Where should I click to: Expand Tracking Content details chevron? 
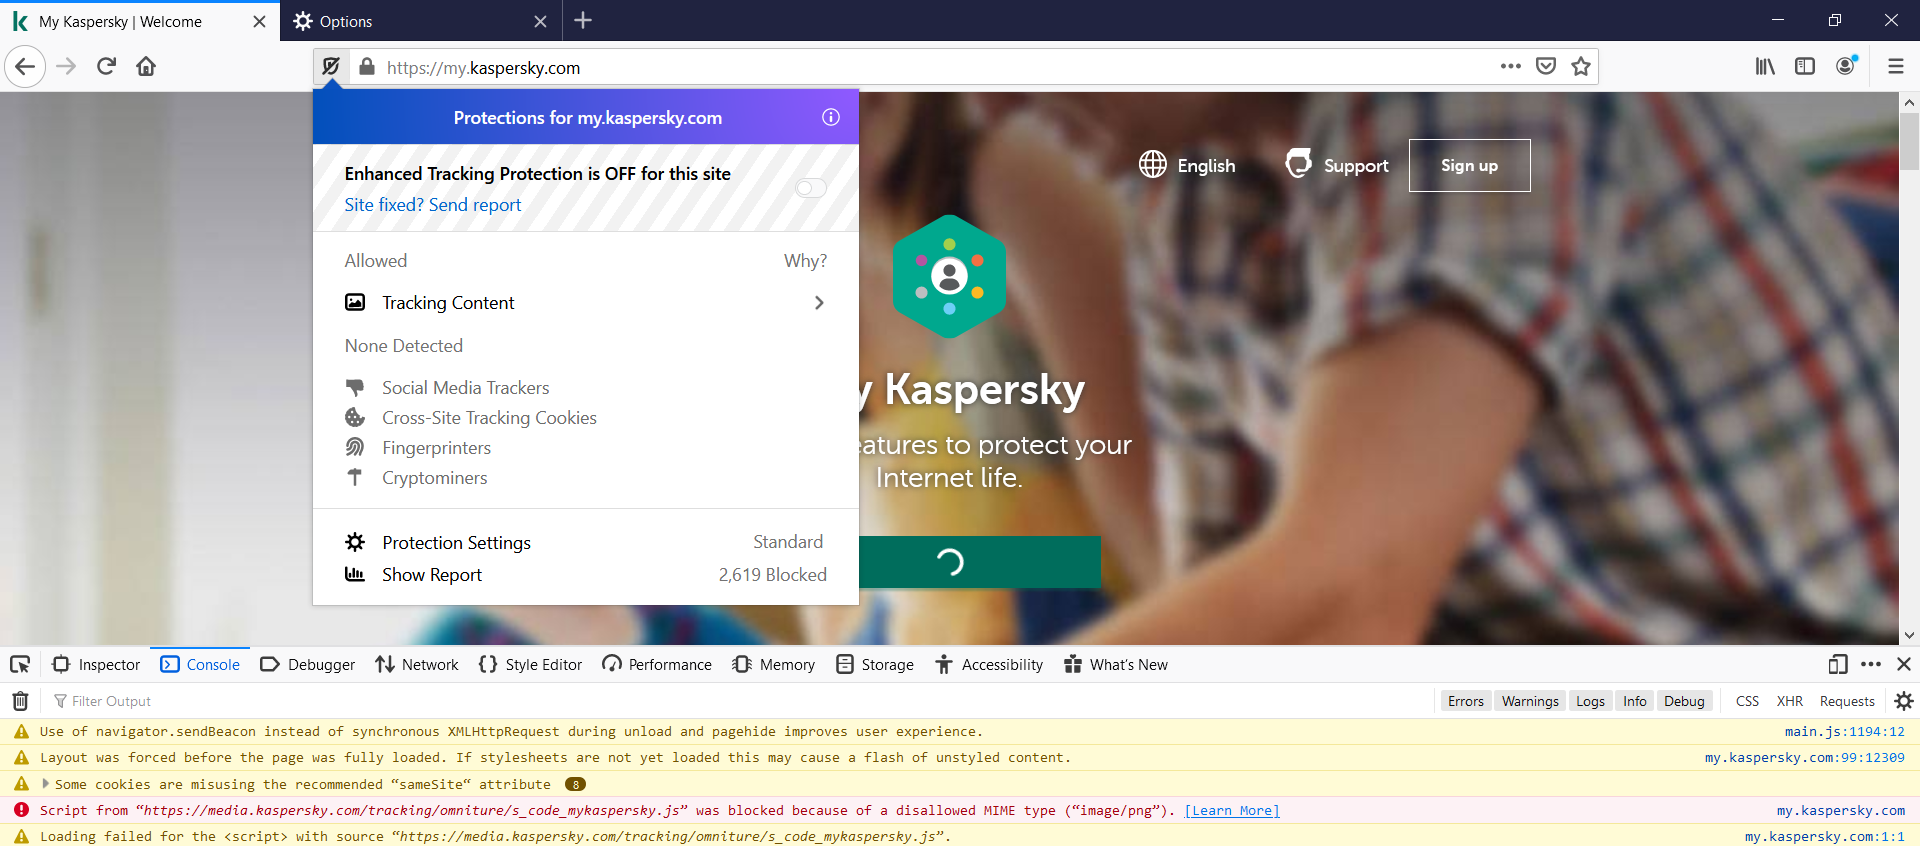tap(819, 302)
